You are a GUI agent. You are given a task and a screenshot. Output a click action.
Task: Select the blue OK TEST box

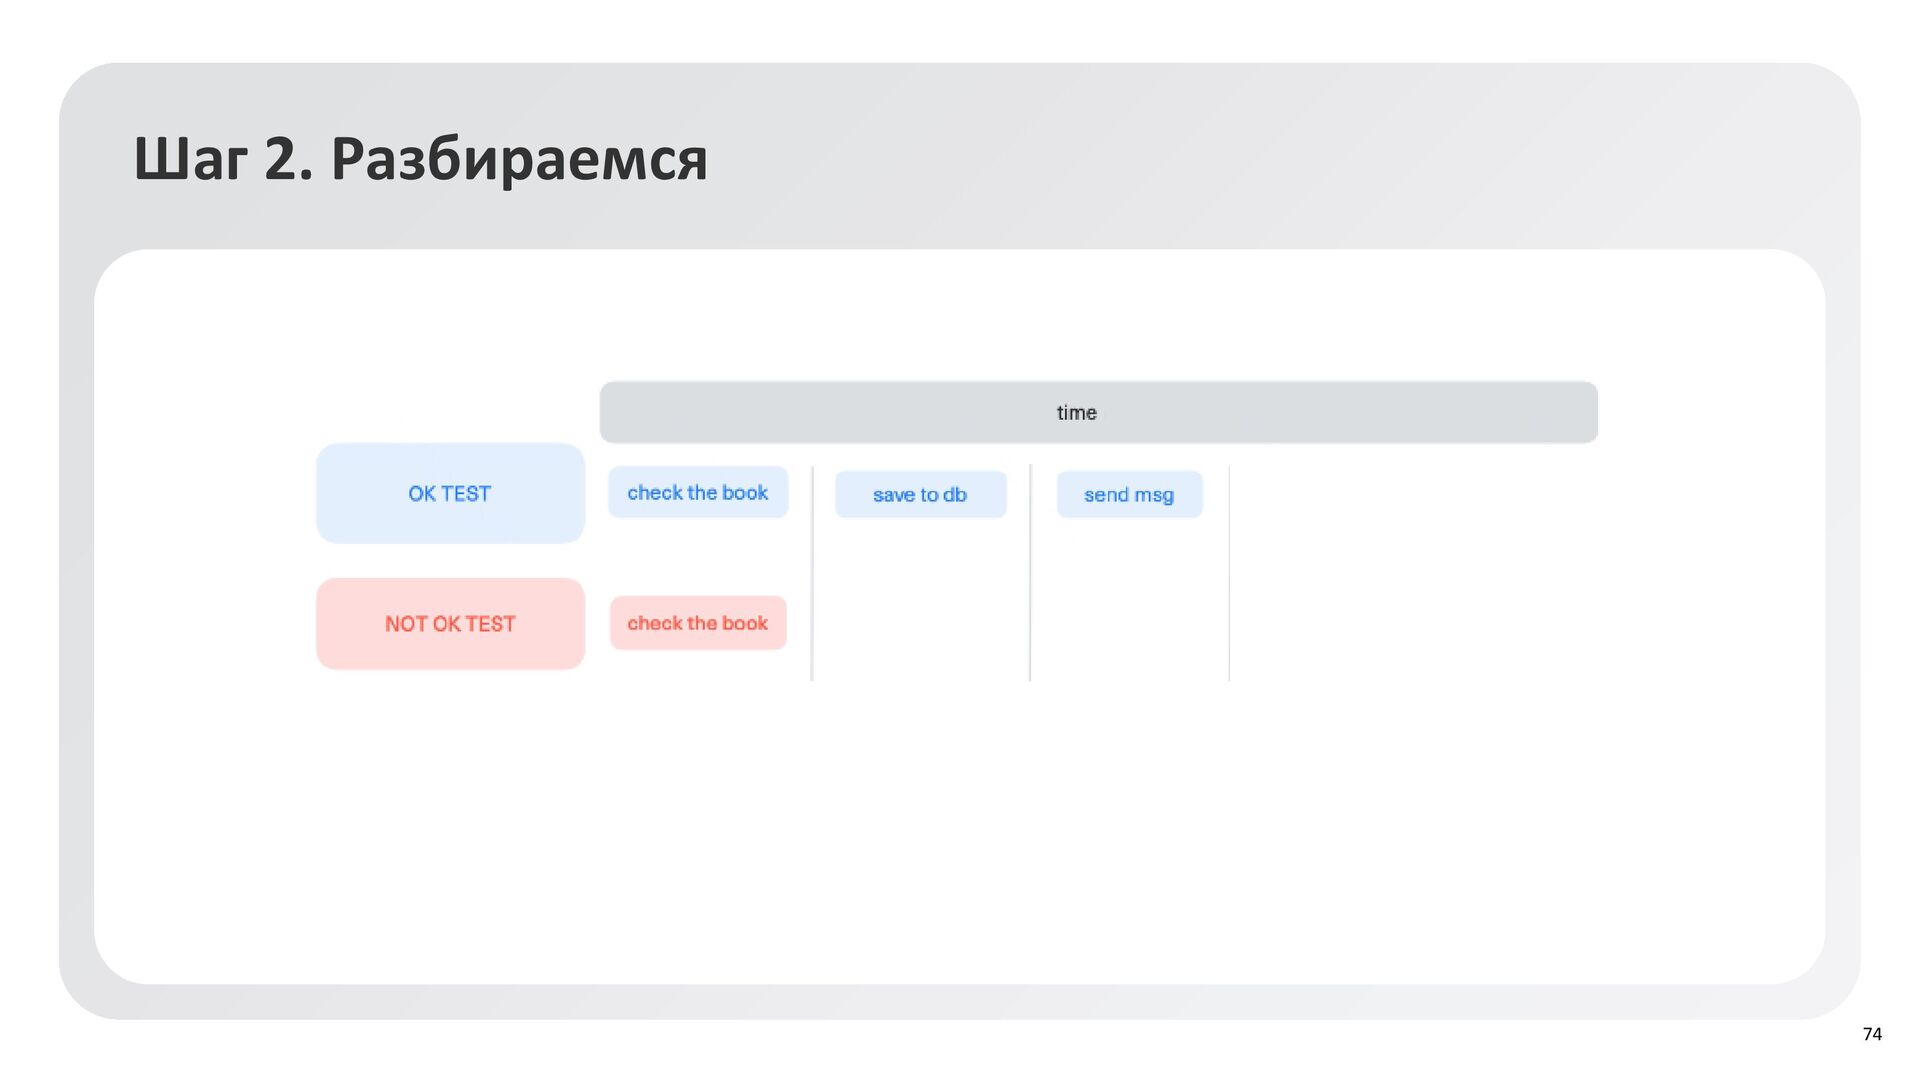450,493
